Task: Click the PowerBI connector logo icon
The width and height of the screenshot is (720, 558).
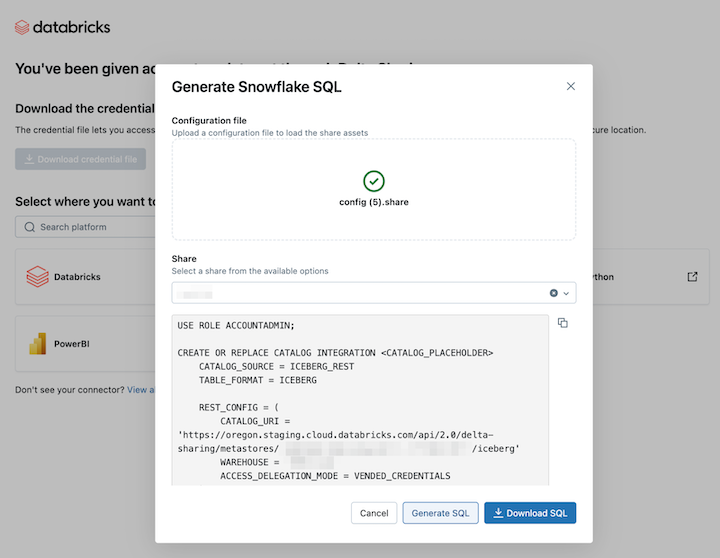Action: (37, 344)
